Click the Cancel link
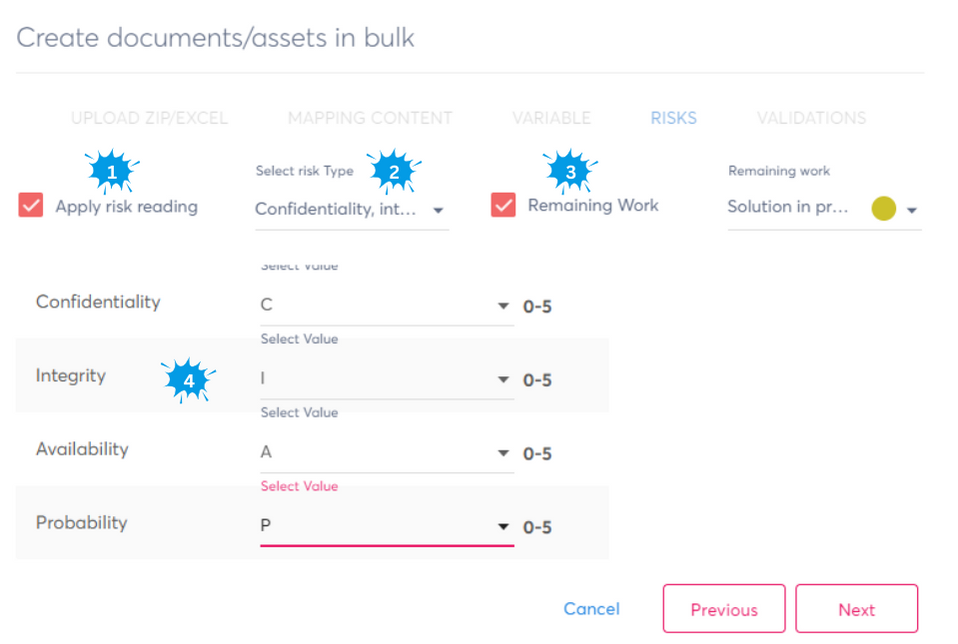The image size is (958, 644). [x=591, y=608]
